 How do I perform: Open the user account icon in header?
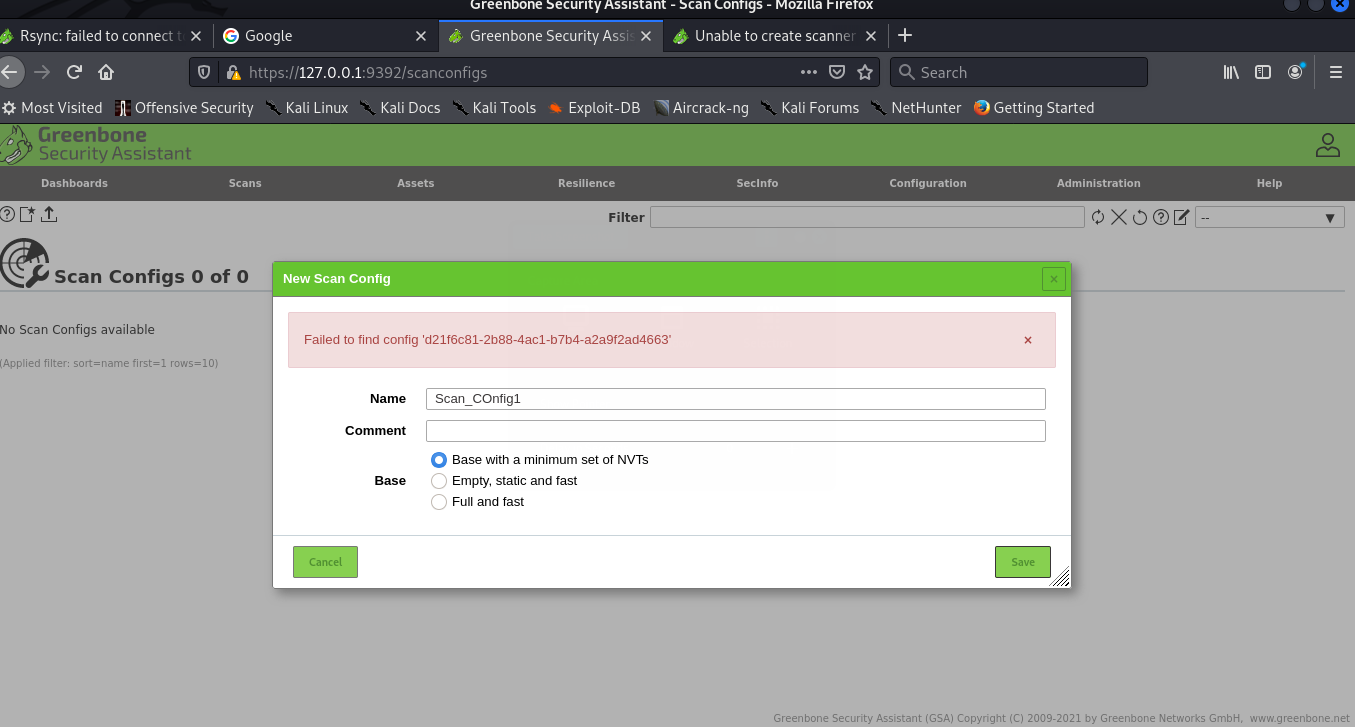point(1327,145)
